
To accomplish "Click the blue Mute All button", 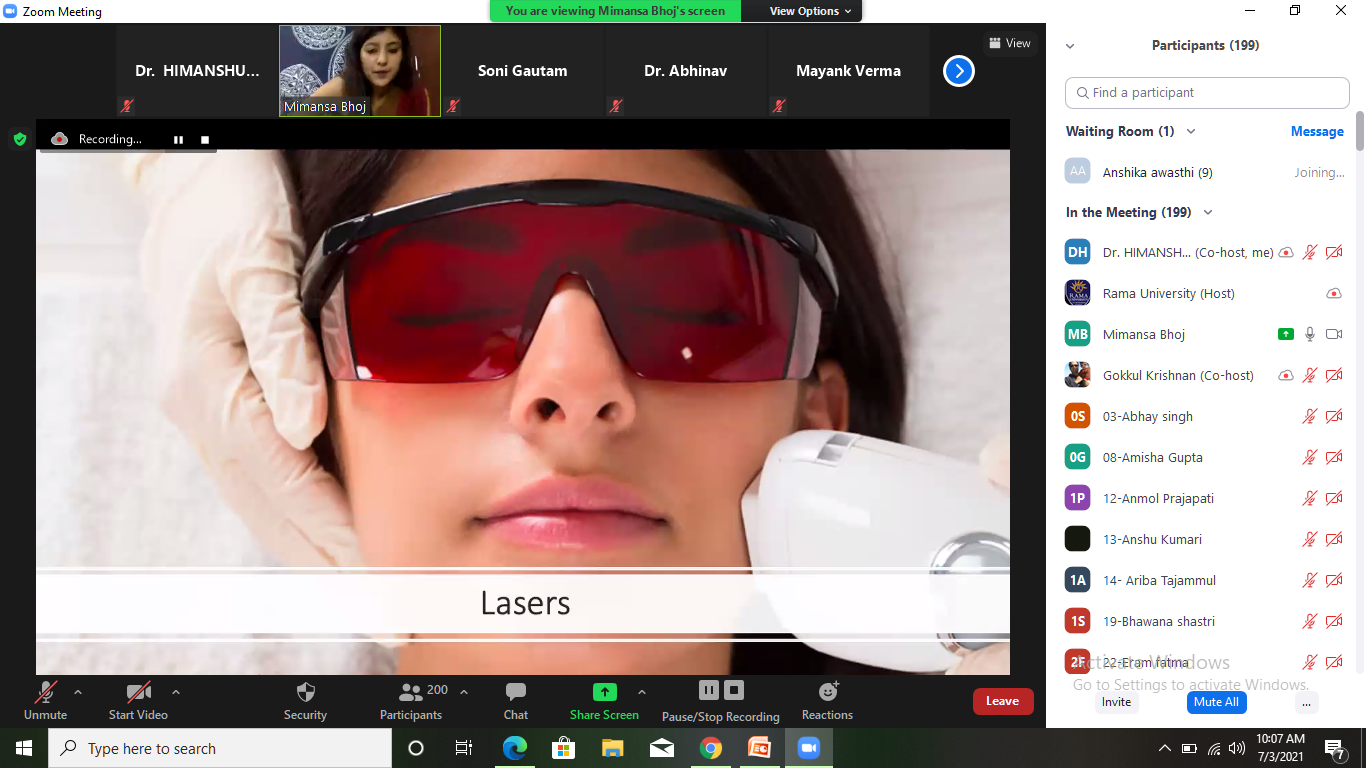I will pos(1216,702).
